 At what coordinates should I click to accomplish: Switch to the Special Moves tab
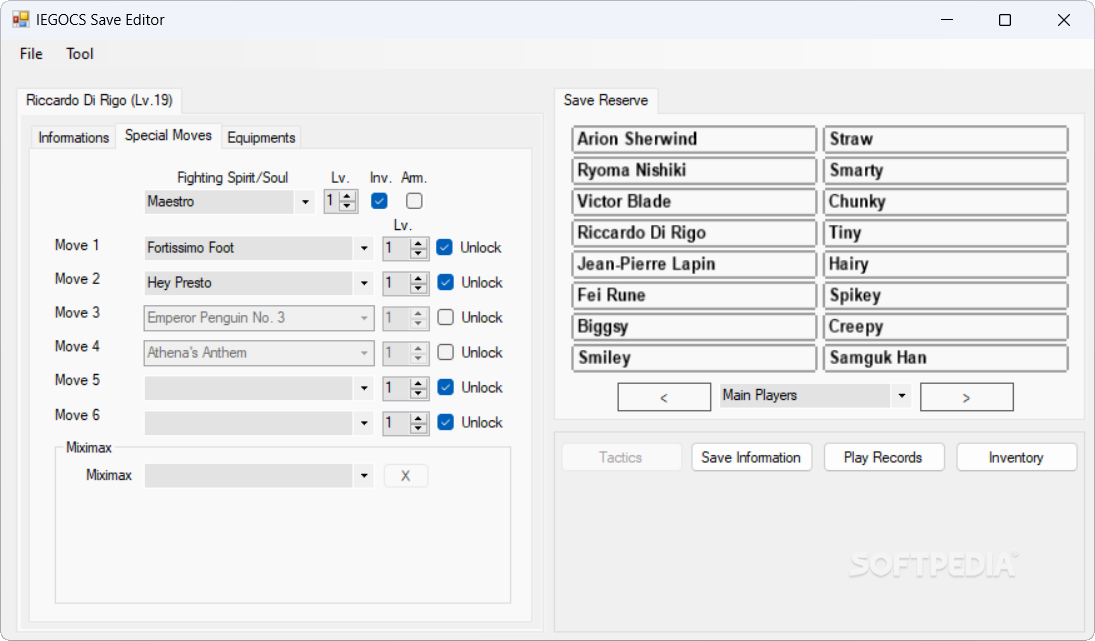pyautogui.click(x=168, y=135)
